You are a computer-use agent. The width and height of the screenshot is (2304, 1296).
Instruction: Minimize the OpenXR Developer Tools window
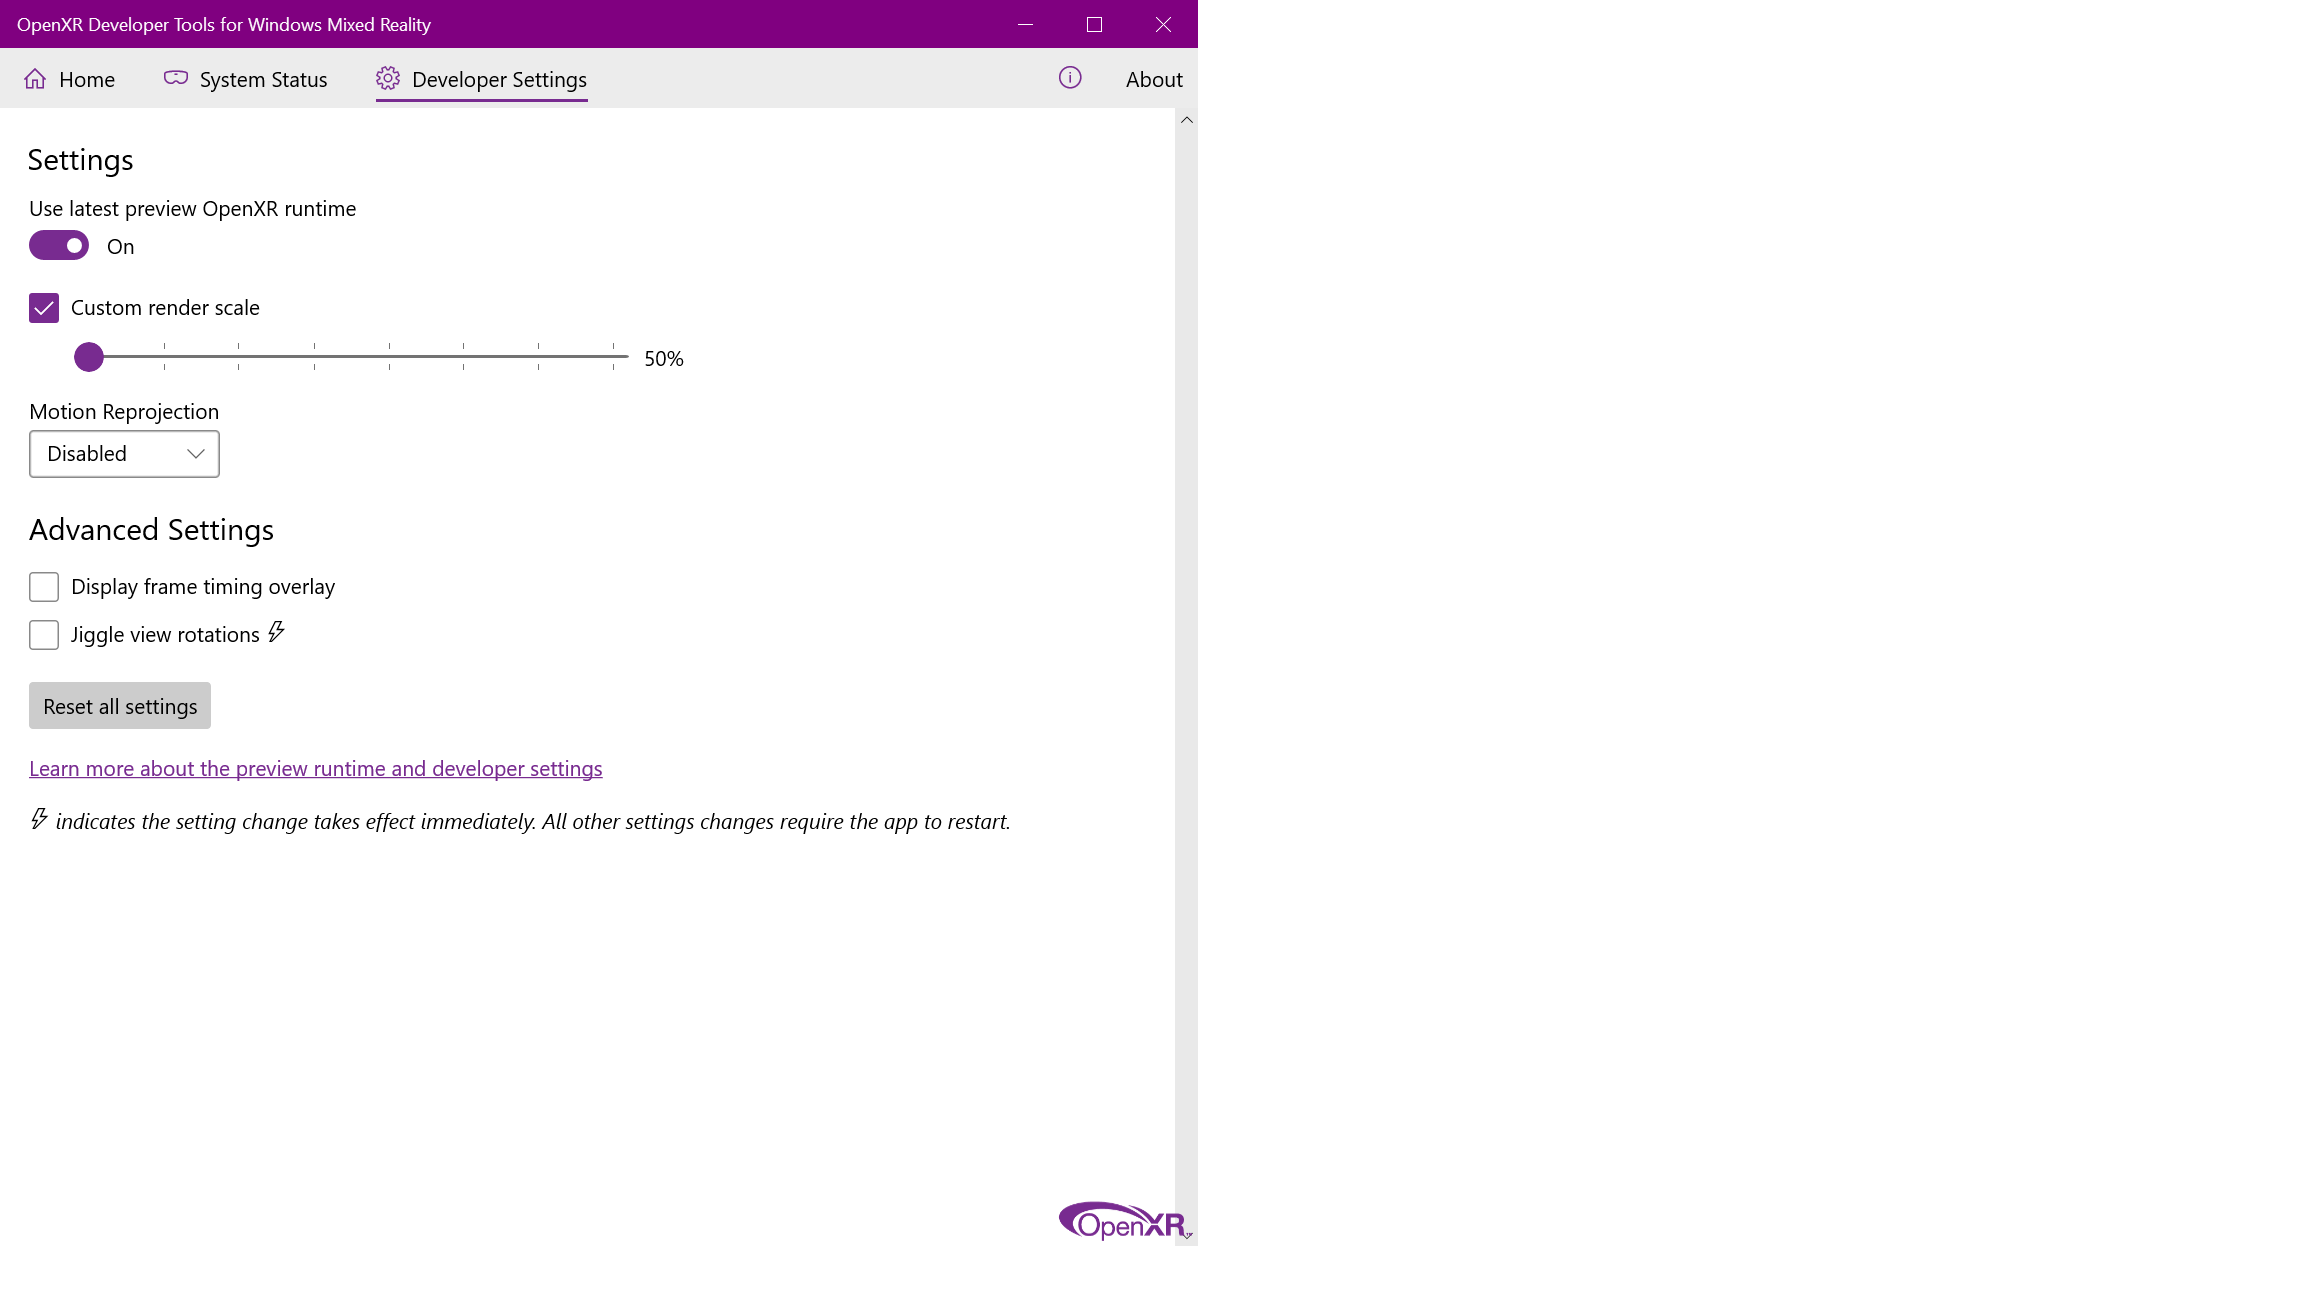[x=1025, y=24]
